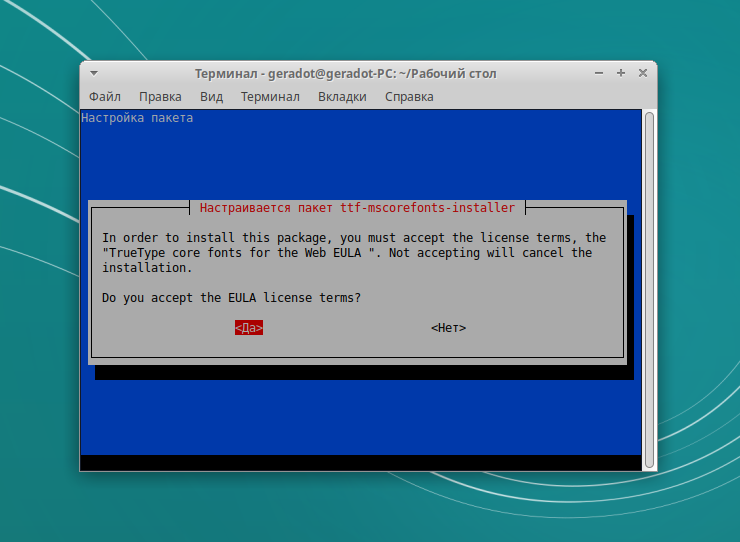Maximize the terminal window

coord(621,73)
